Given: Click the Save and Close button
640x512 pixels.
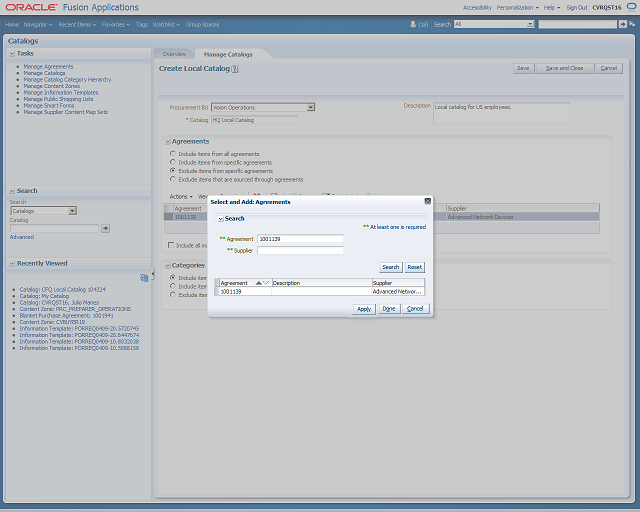Looking at the screenshot, I should click(x=564, y=68).
